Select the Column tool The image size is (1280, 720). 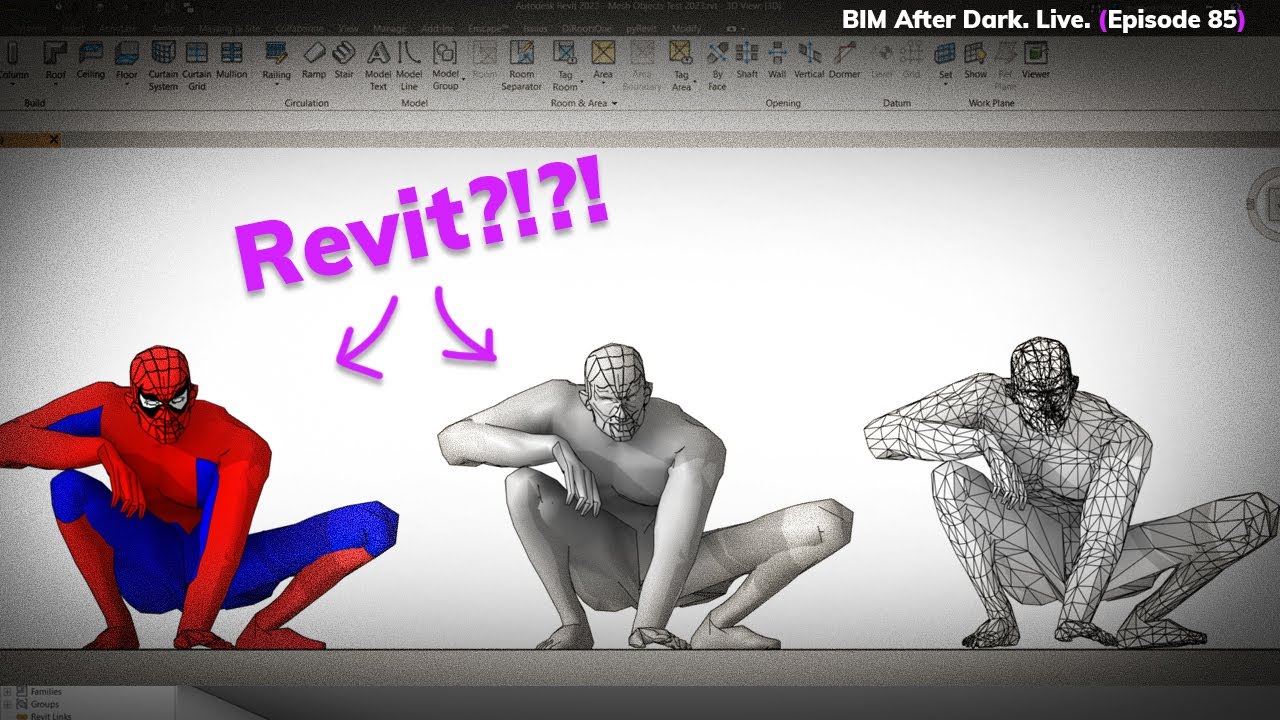(x=14, y=60)
